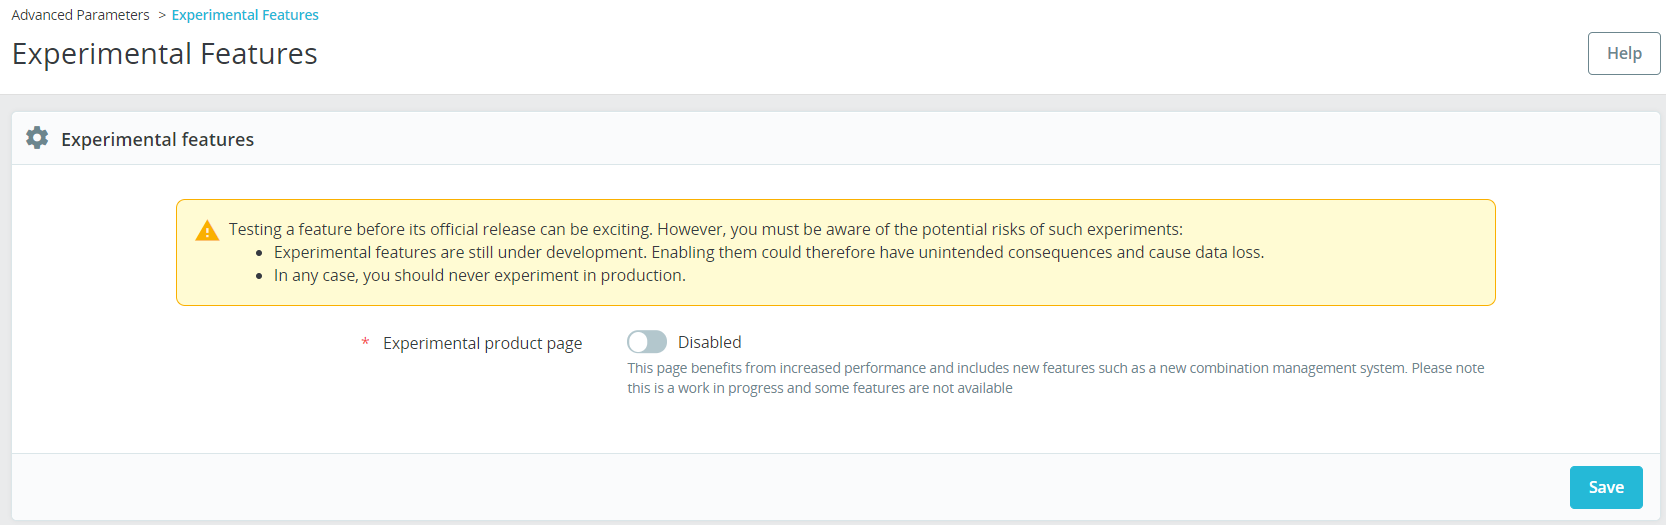The height and width of the screenshot is (525, 1666).
Task: Click the Experimental features card header title
Action: [157, 139]
